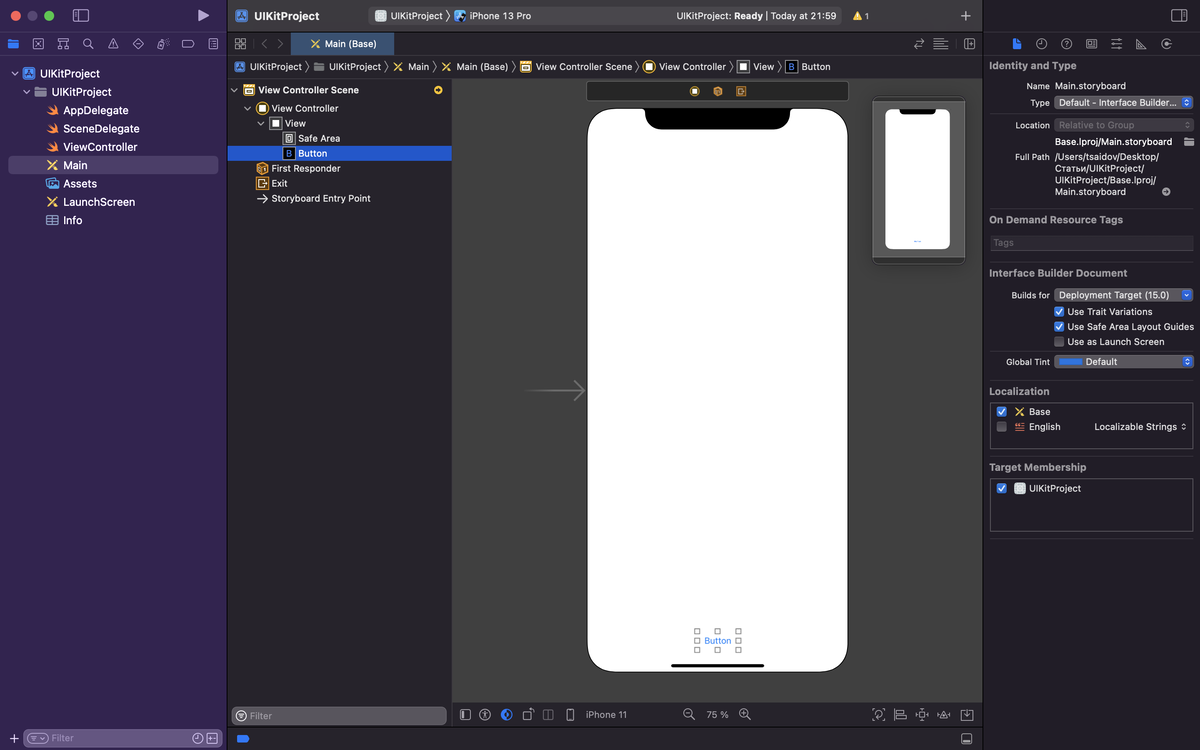Uncheck Use Safe Area Layout Guides
Viewport: 1200px width, 750px height.
[1059, 327]
